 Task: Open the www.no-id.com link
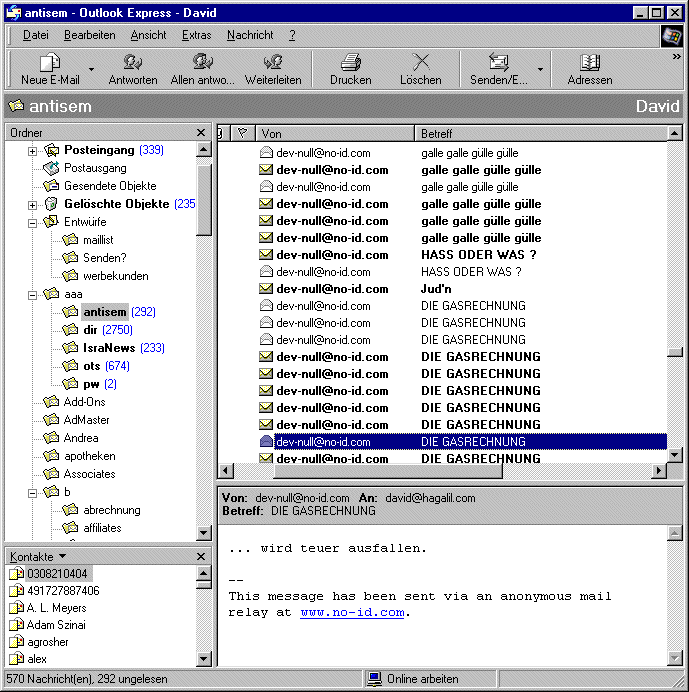[352, 613]
